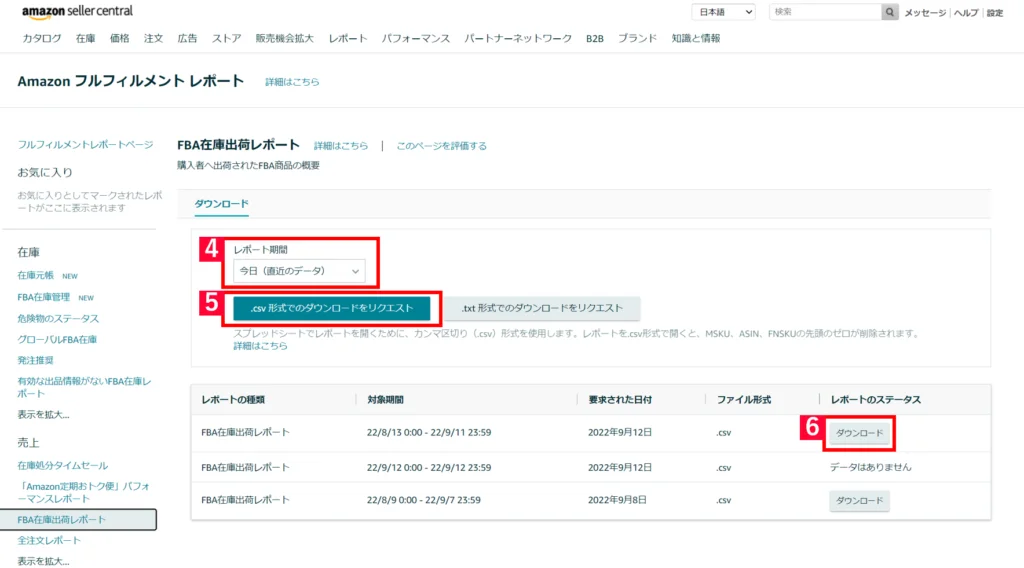The height and width of the screenshot is (568, 1024).
Task: Download the 22/8/9 - 22/9/7 report
Action: pos(859,501)
